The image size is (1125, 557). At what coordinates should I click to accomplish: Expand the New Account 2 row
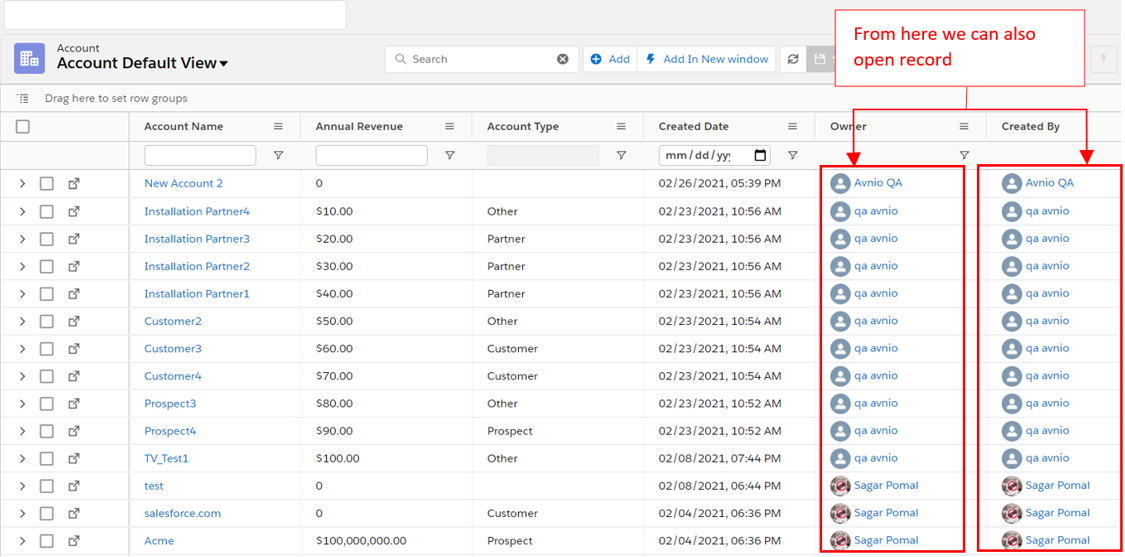[x=22, y=184]
